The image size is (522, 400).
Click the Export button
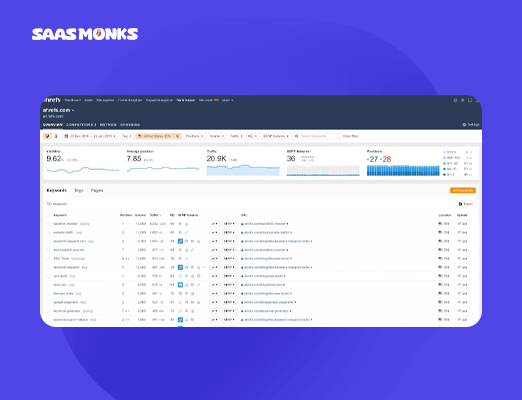point(466,204)
